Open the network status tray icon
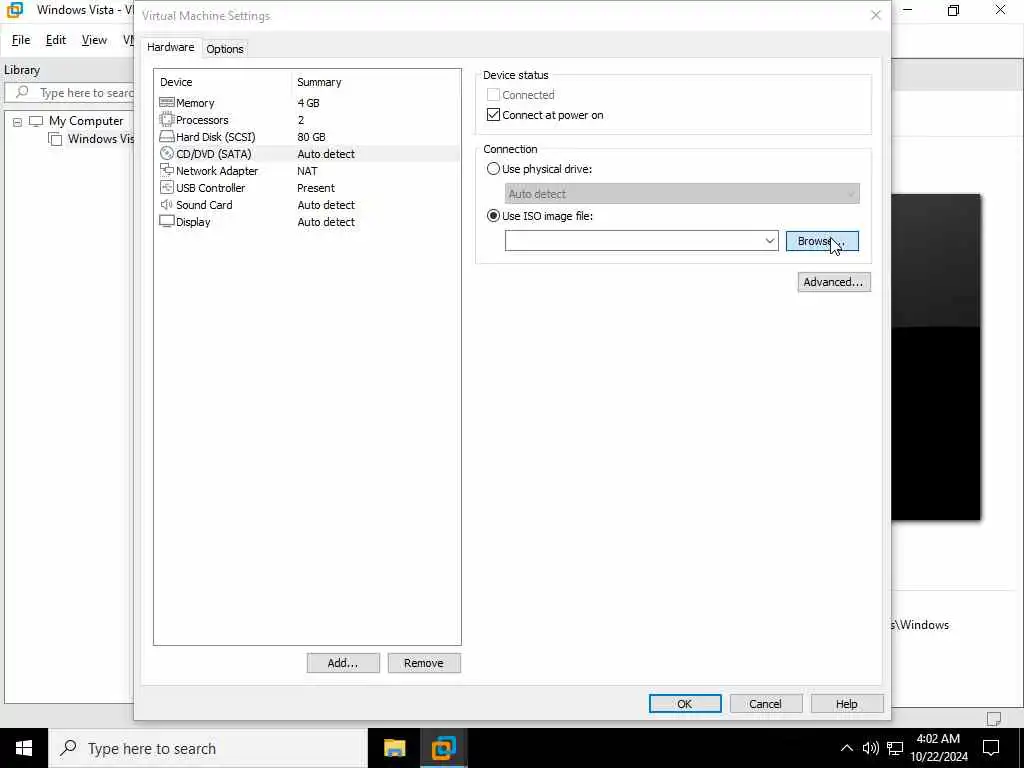The width and height of the screenshot is (1024, 768). 895,748
